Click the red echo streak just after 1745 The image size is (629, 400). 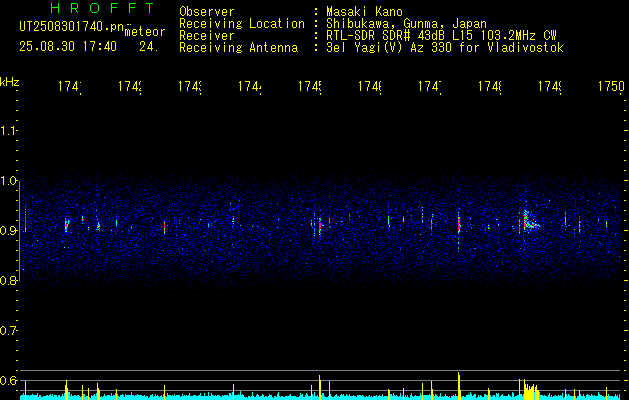point(320,227)
